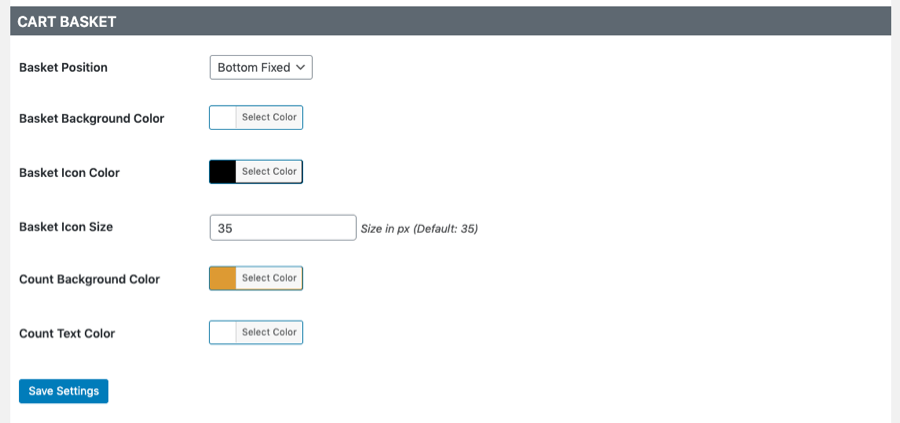Image resolution: width=900 pixels, height=423 pixels.
Task: Click the Basket Icon Size label
Action: pos(66,227)
